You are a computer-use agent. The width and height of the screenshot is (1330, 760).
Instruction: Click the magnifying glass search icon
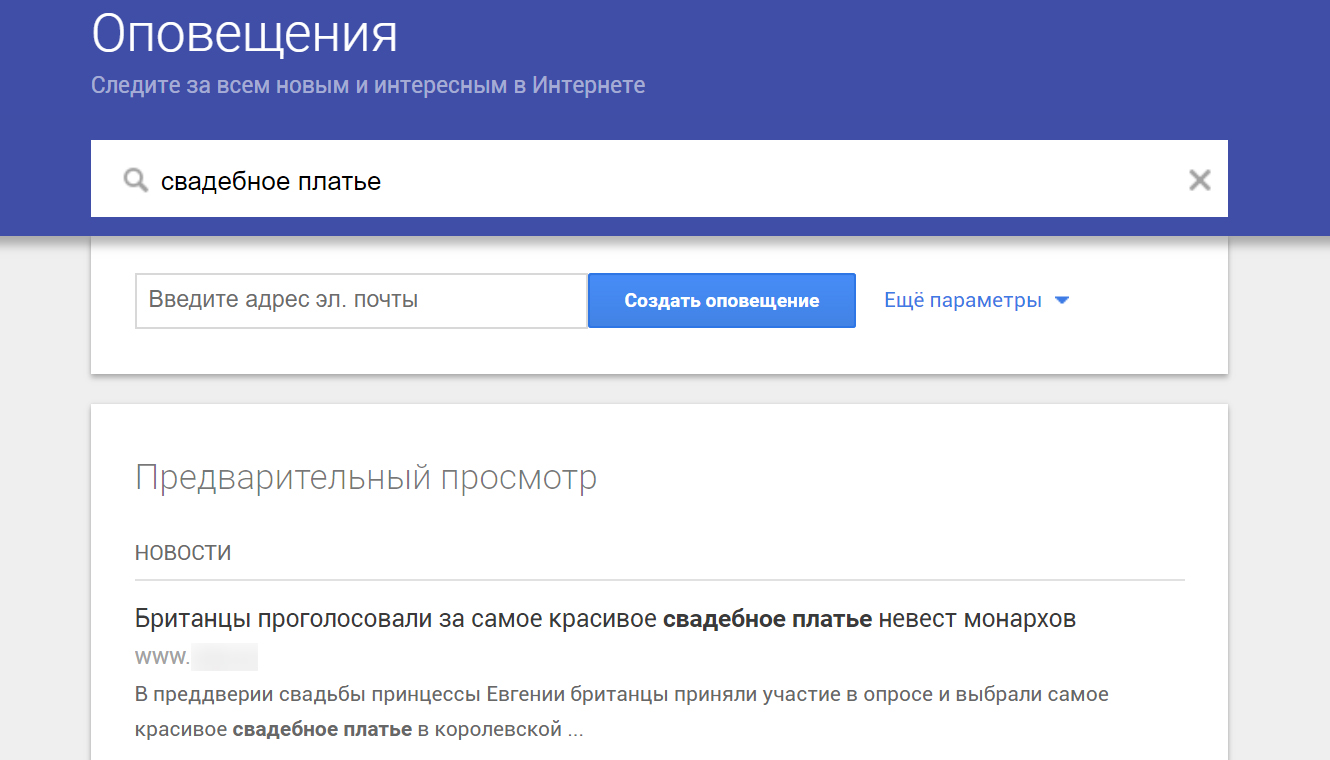(135, 179)
